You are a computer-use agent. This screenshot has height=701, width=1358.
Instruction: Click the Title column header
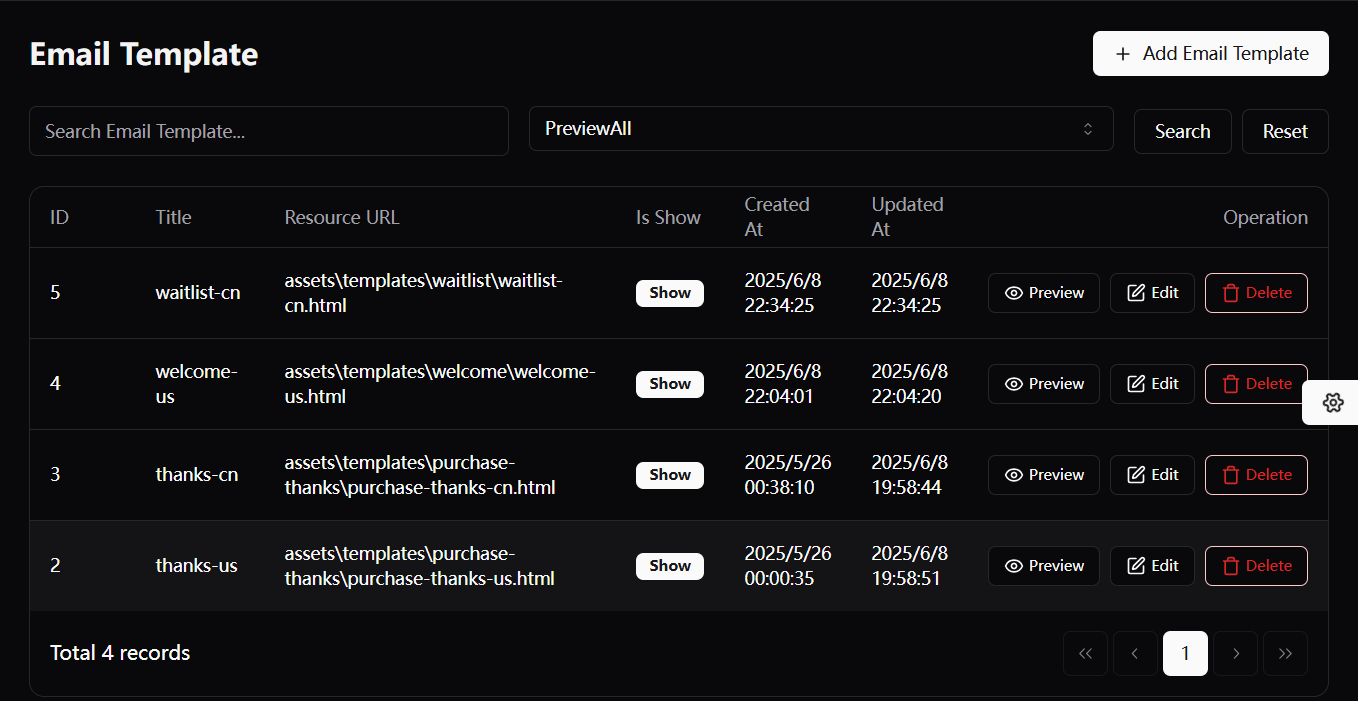click(x=173, y=217)
